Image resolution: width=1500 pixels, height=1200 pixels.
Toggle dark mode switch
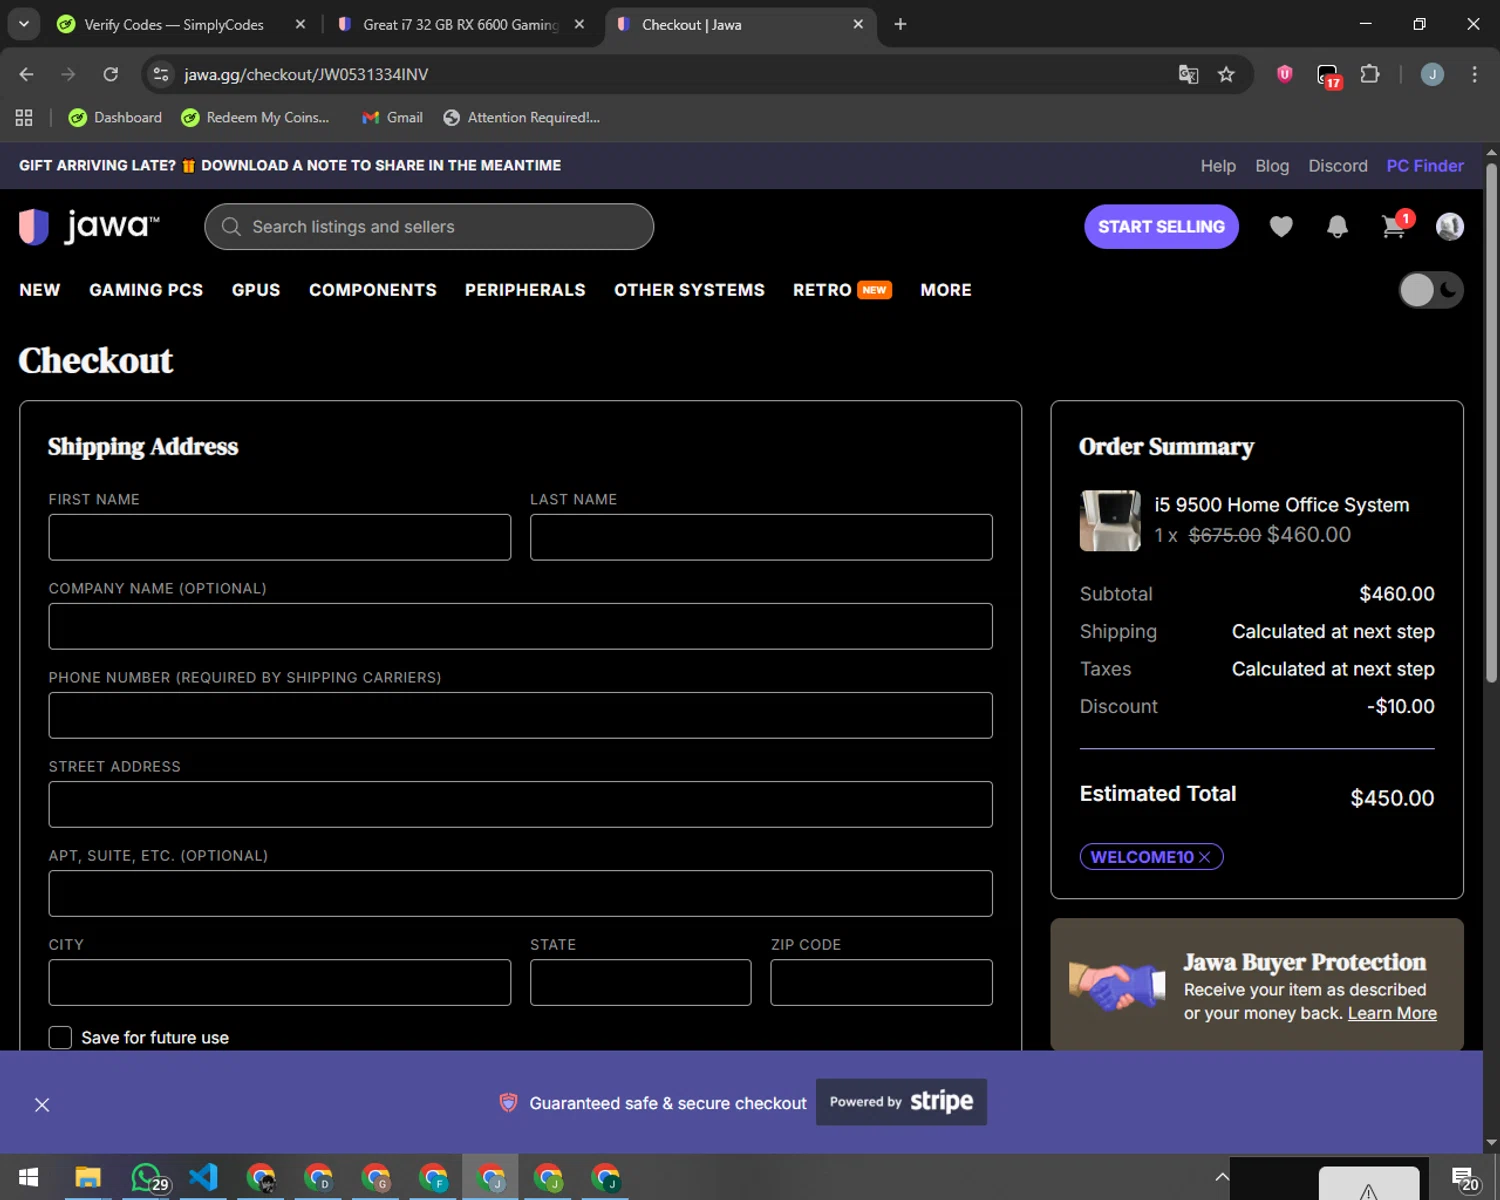click(x=1431, y=290)
